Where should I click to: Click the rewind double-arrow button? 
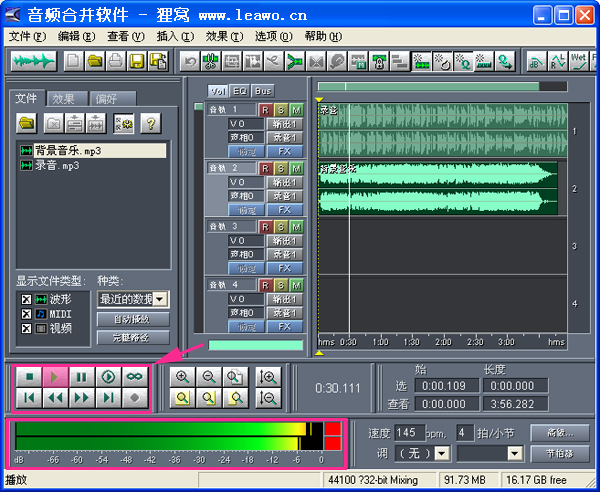[55, 398]
